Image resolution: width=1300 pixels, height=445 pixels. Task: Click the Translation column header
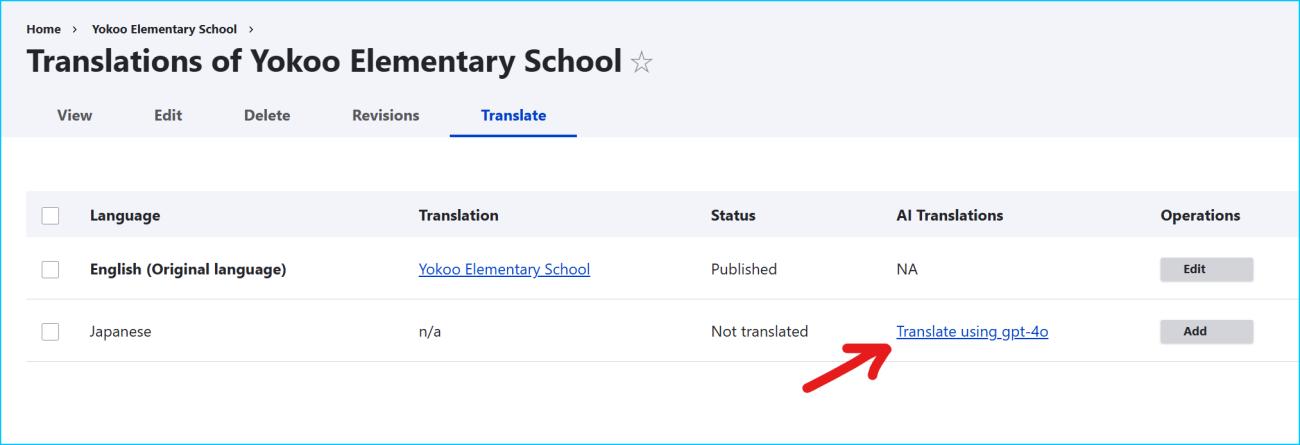(x=458, y=215)
